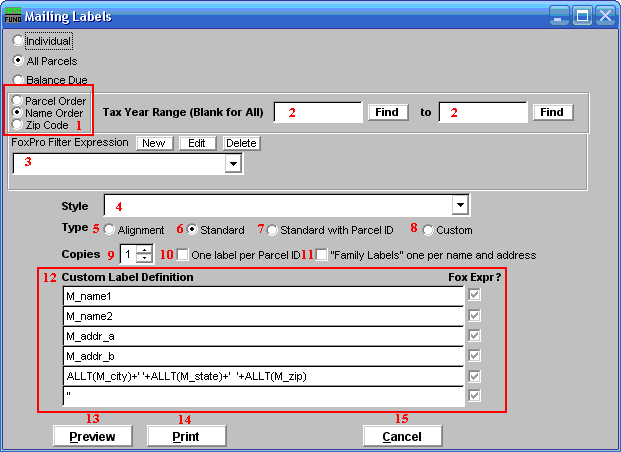Enable One label per Parcel ID

pyautogui.click(x=182, y=255)
